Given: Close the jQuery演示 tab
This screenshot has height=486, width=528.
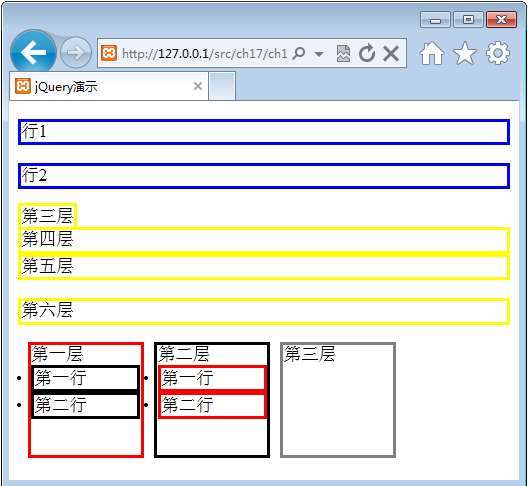Looking at the screenshot, I should (198, 86).
